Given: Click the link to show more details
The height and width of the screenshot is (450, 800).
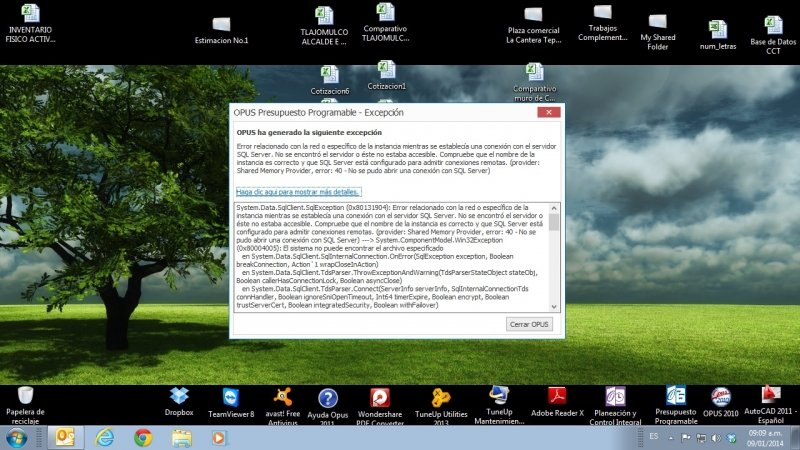Looking at the screenshot, I should (298, 191).
